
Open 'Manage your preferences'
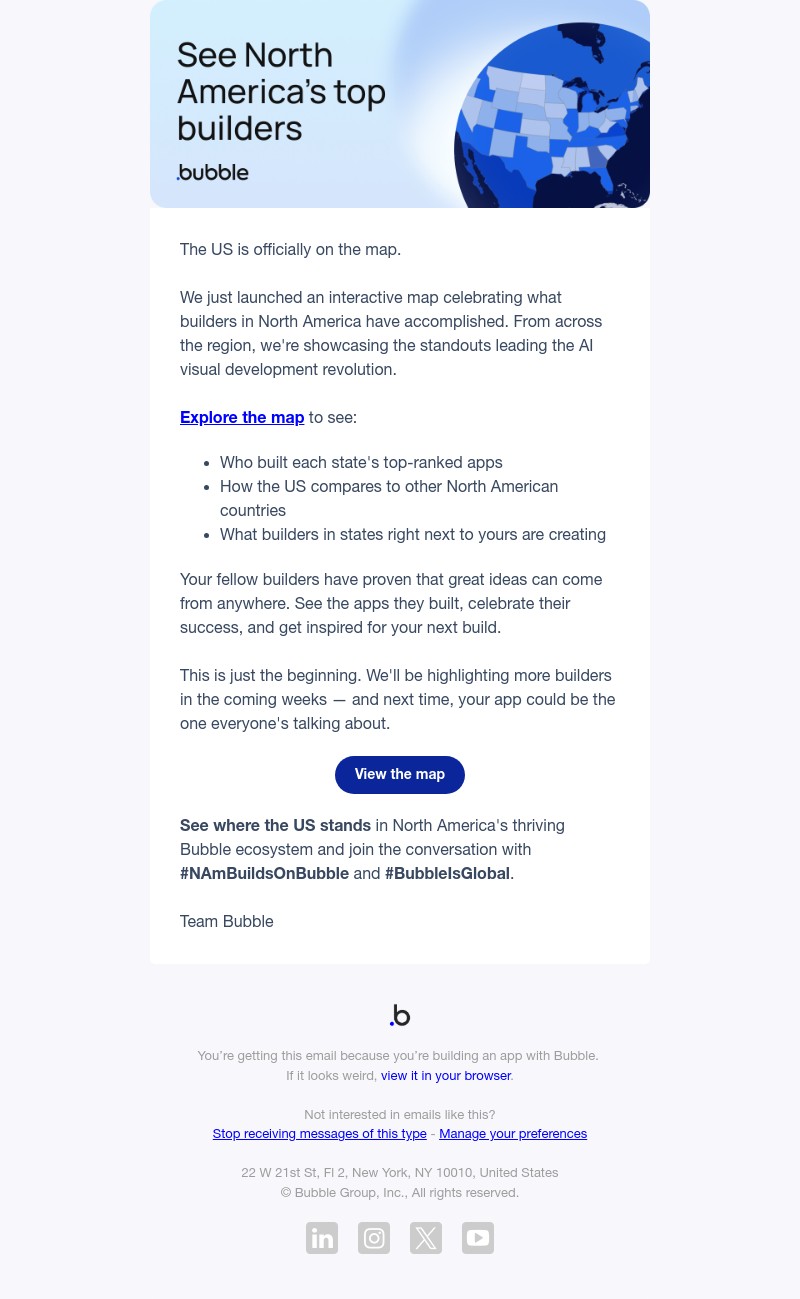(513, 1133)
